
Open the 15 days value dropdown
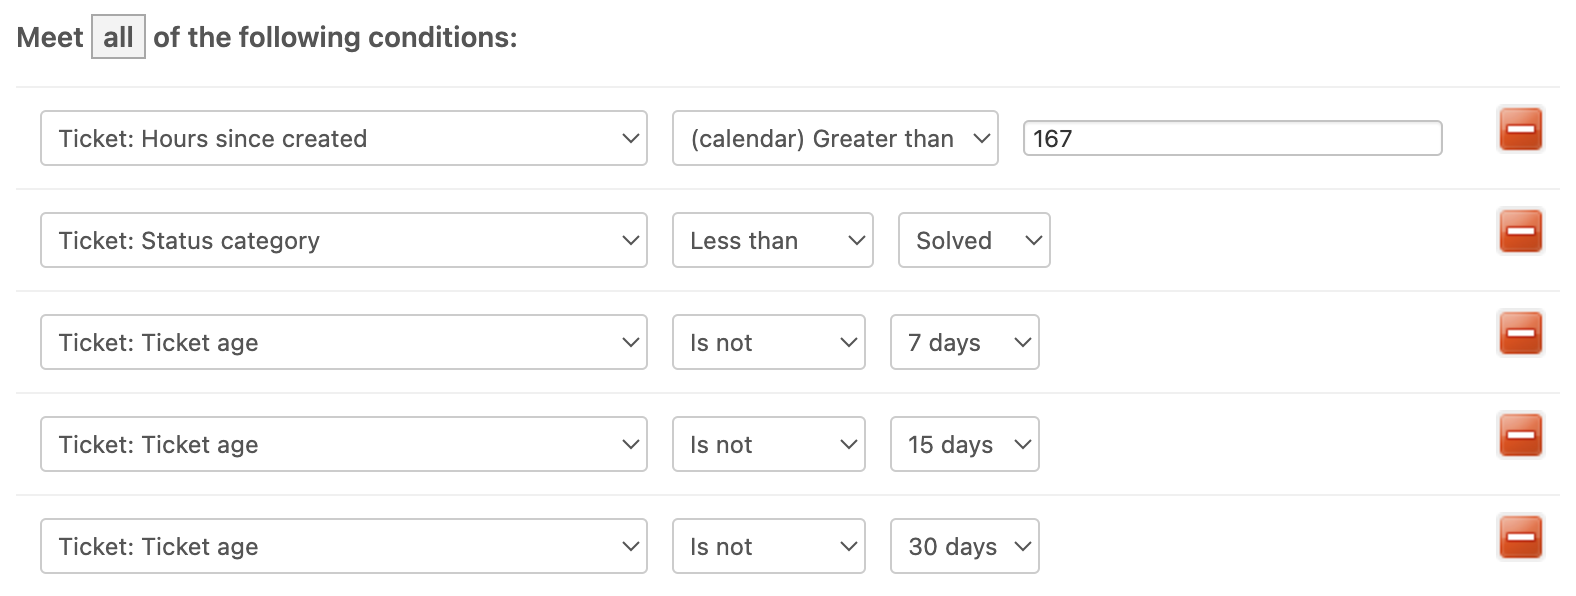tap(965, 444)
